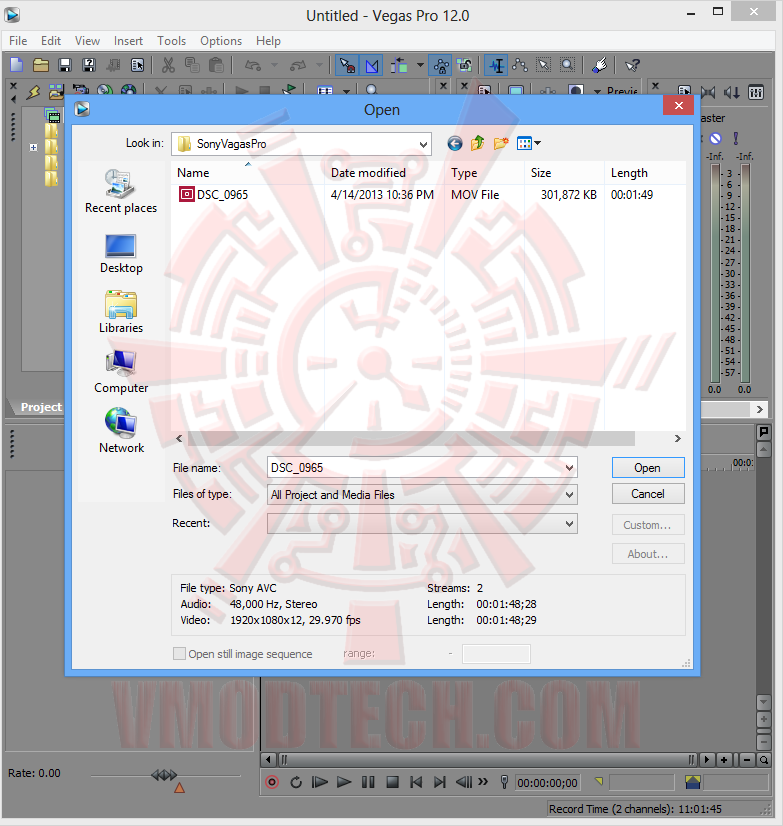This screenshot has width=783, height=826.
Task: Sort by the Name column header
Action: (x=248, y=173)
